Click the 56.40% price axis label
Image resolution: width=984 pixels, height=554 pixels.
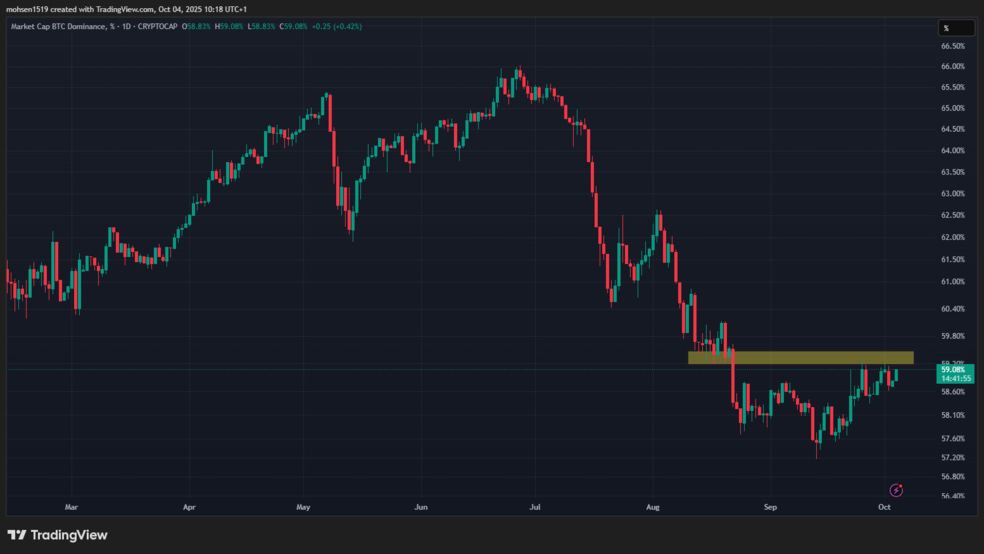pyautogui.click(x=952, y=496)
